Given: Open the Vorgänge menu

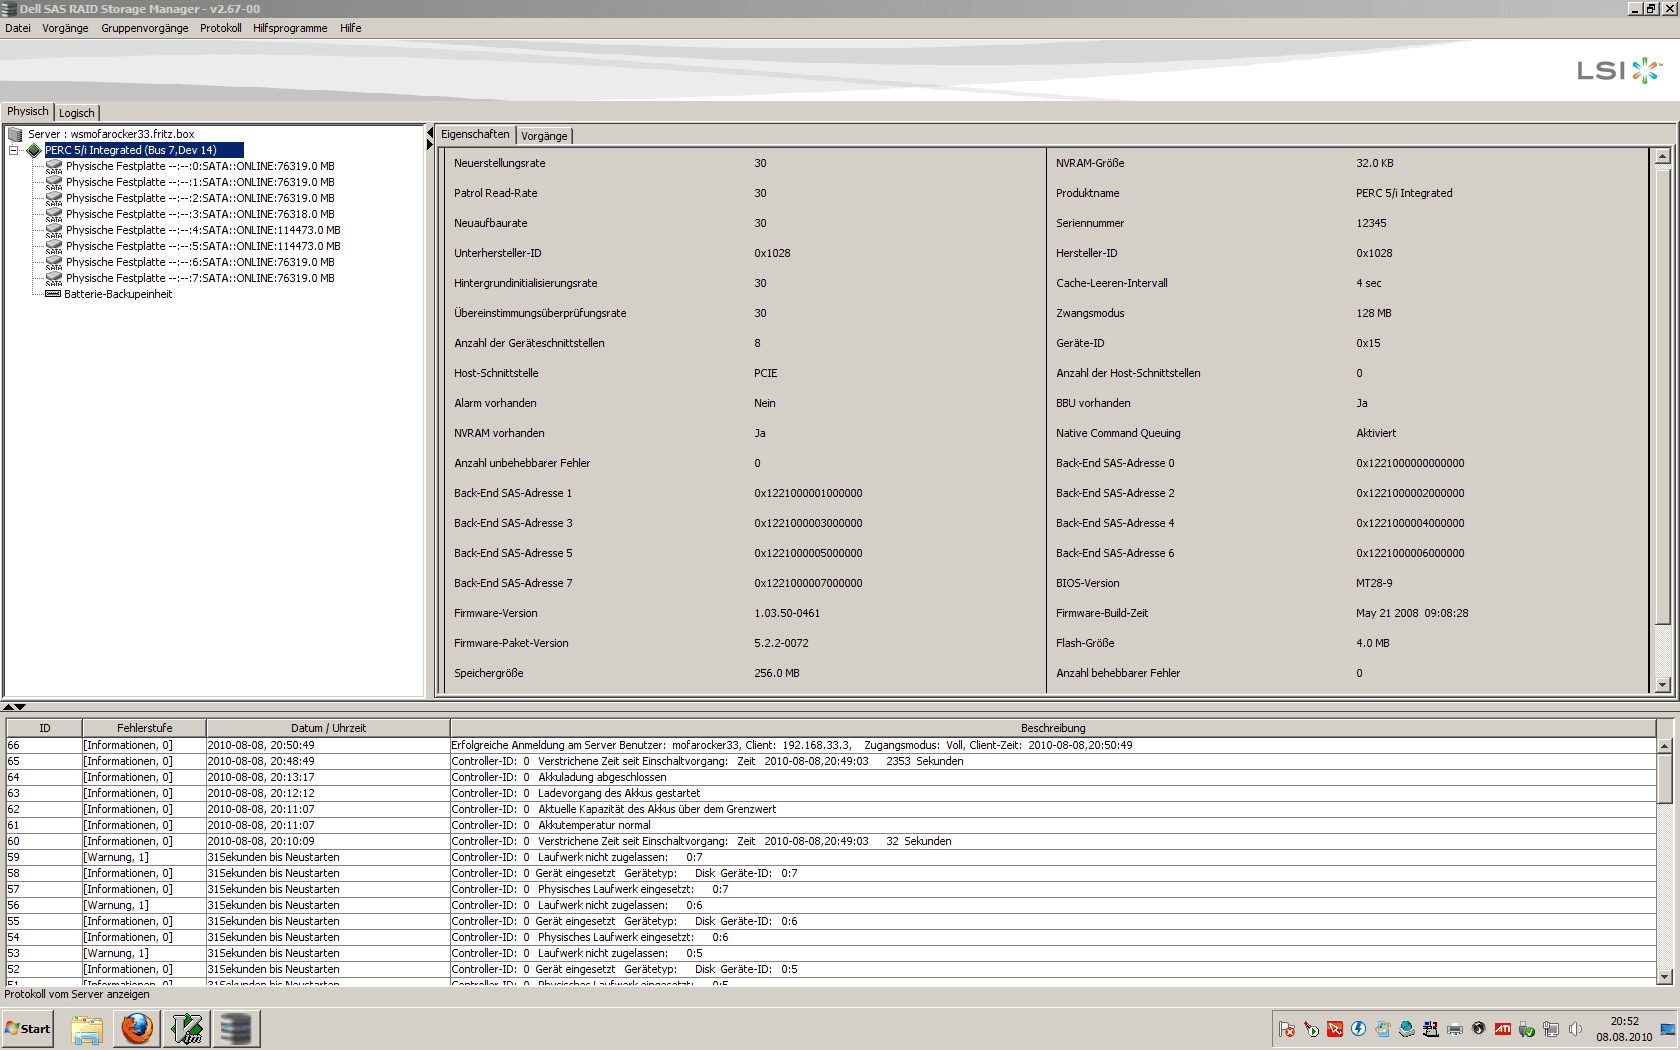Looking at the screenshot, I should (65, 28).
